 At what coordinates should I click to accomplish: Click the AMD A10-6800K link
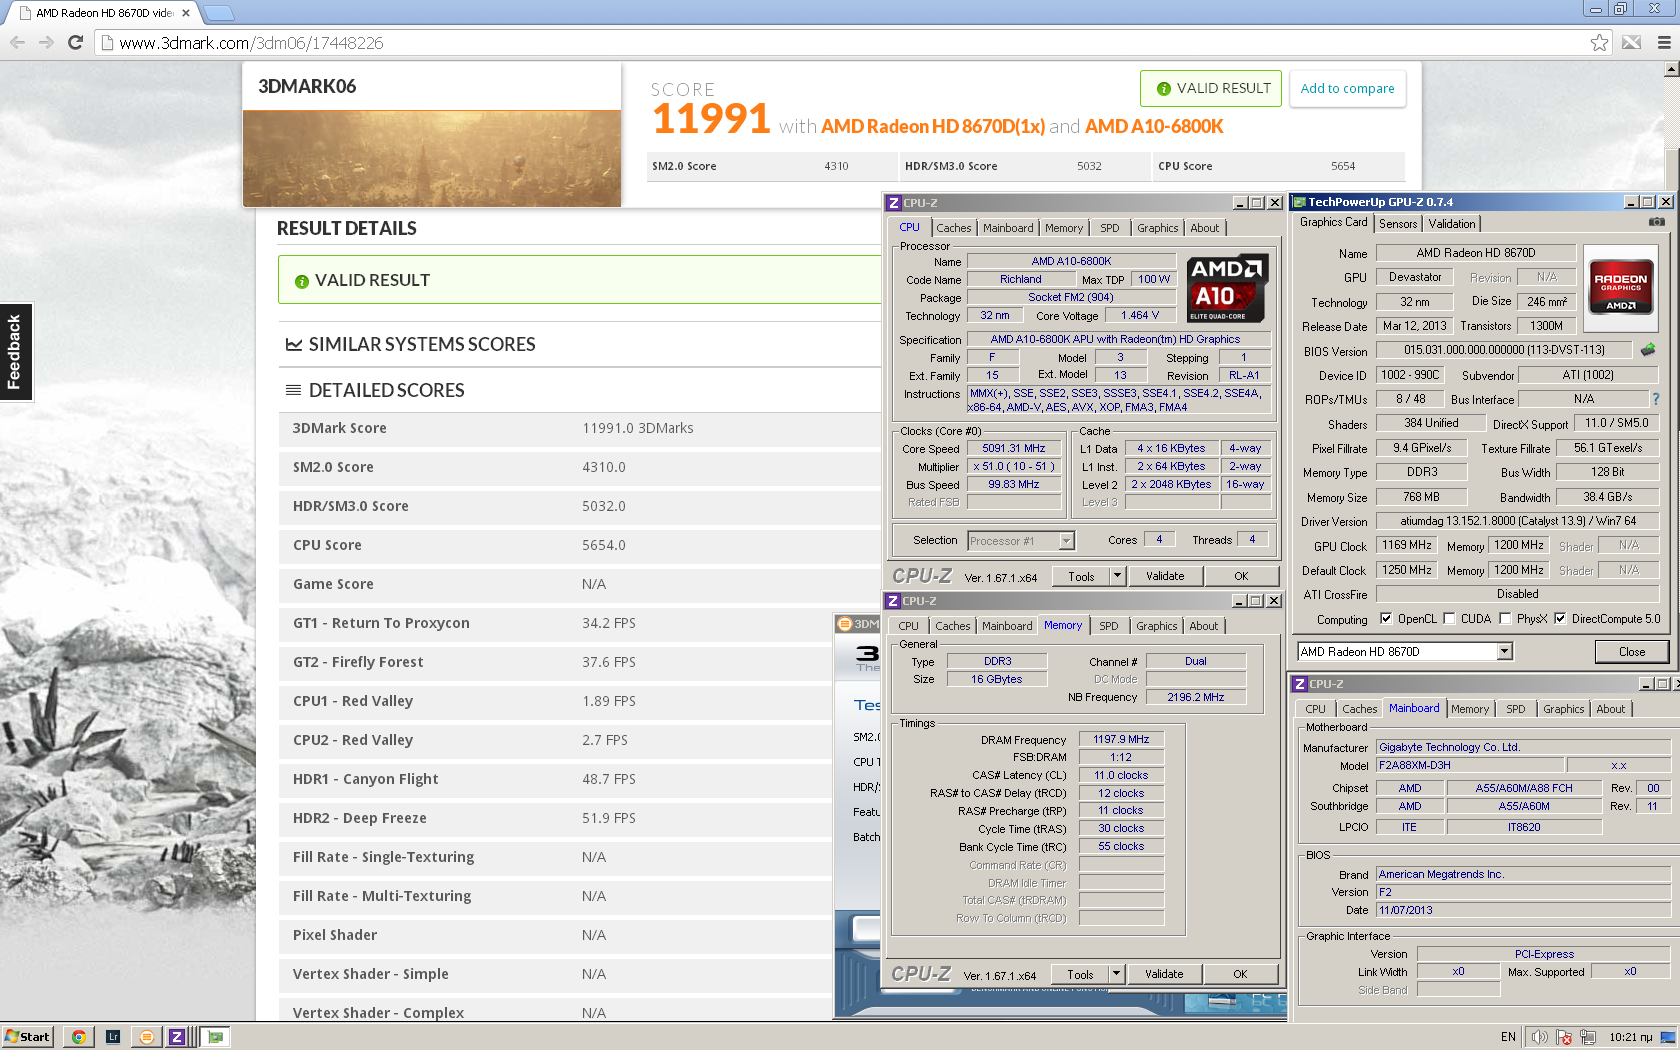tap(1154, 127)
